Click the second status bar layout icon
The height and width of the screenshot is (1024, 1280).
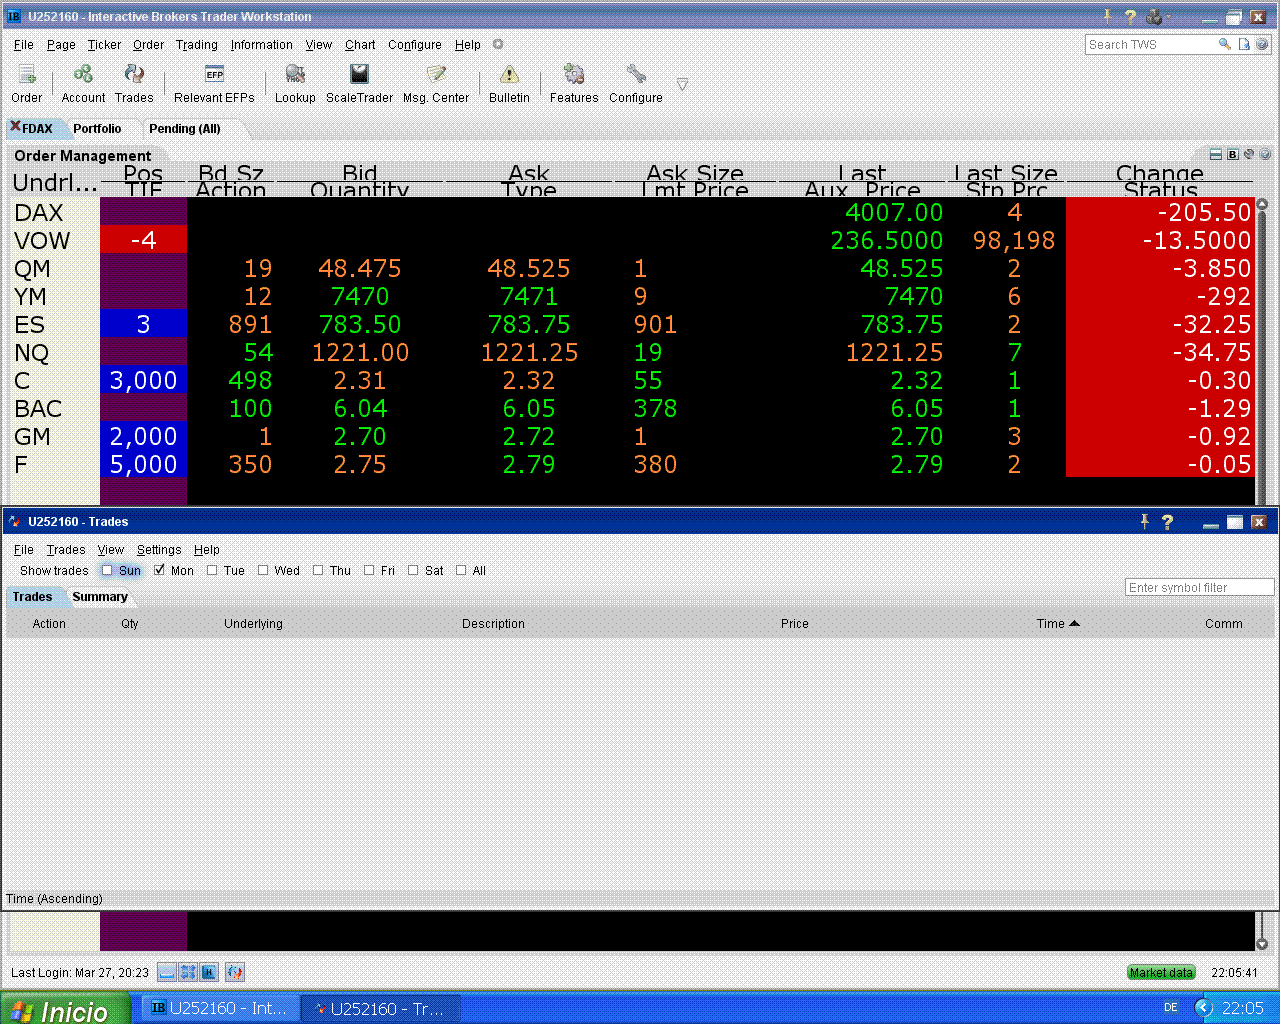tap(188, 972)
